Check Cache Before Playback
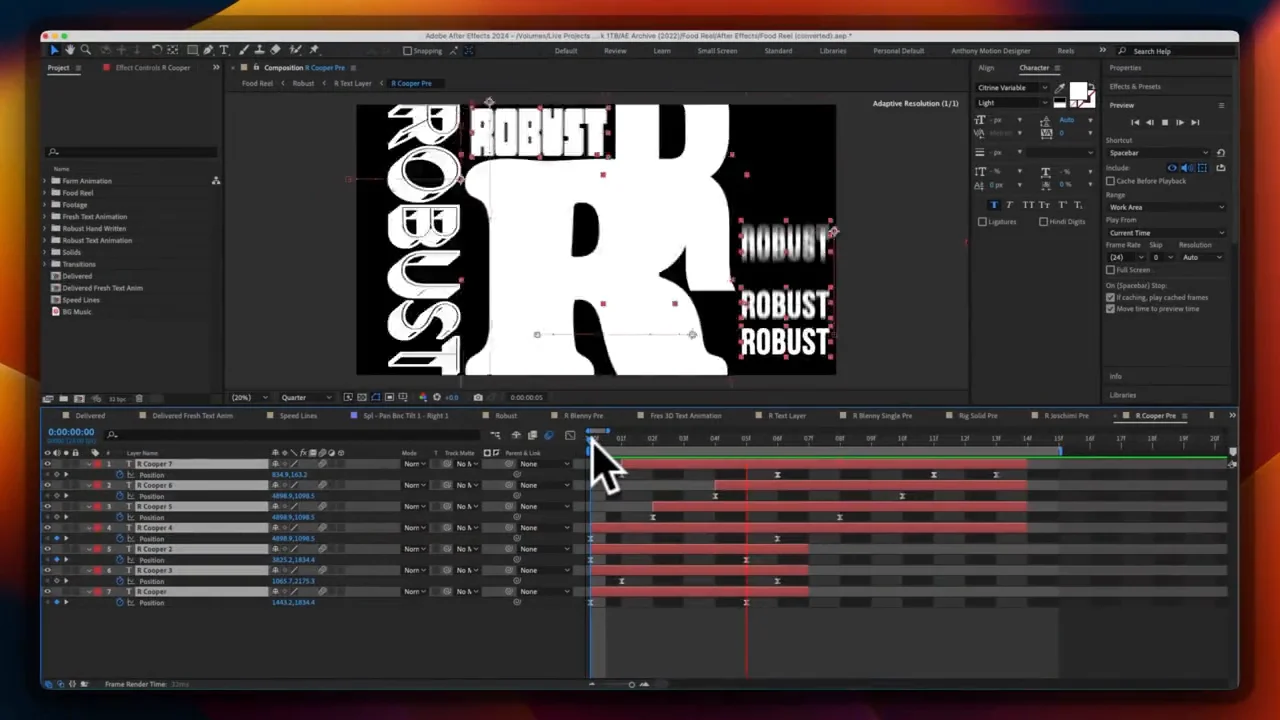1280x720 pixels. click(x=1110, y=181)
